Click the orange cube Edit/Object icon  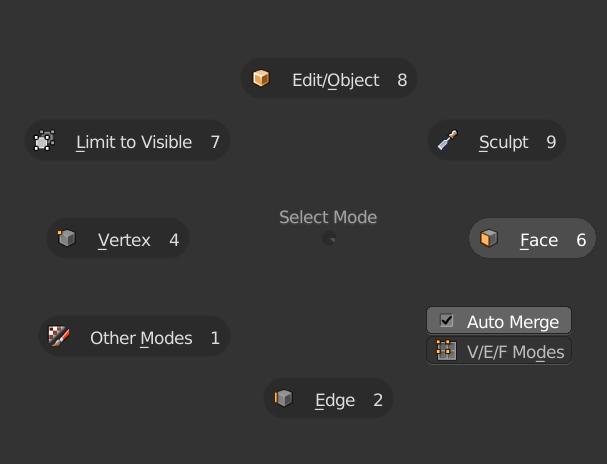261,79
